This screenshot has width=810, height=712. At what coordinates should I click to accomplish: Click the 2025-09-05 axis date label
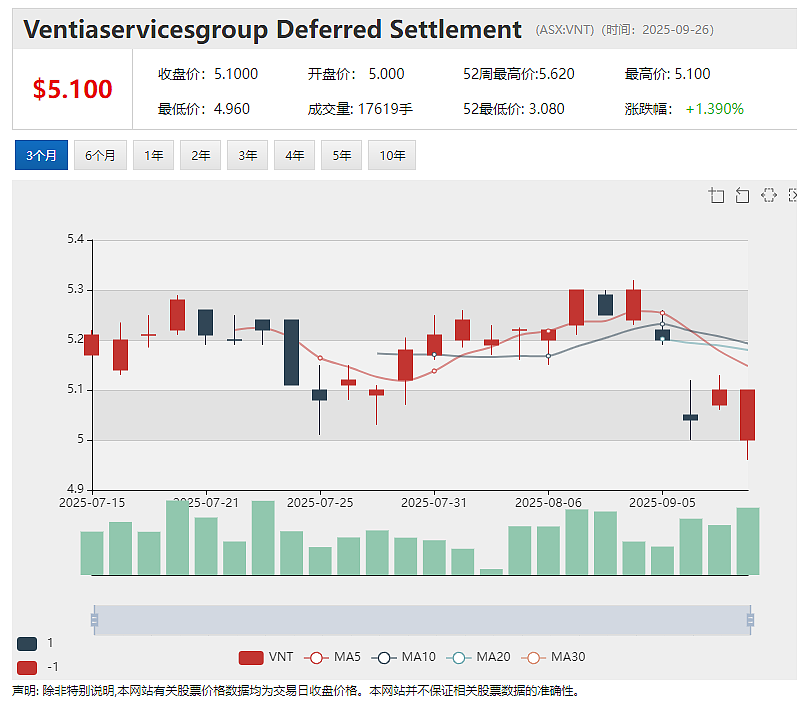click(662, 503)
